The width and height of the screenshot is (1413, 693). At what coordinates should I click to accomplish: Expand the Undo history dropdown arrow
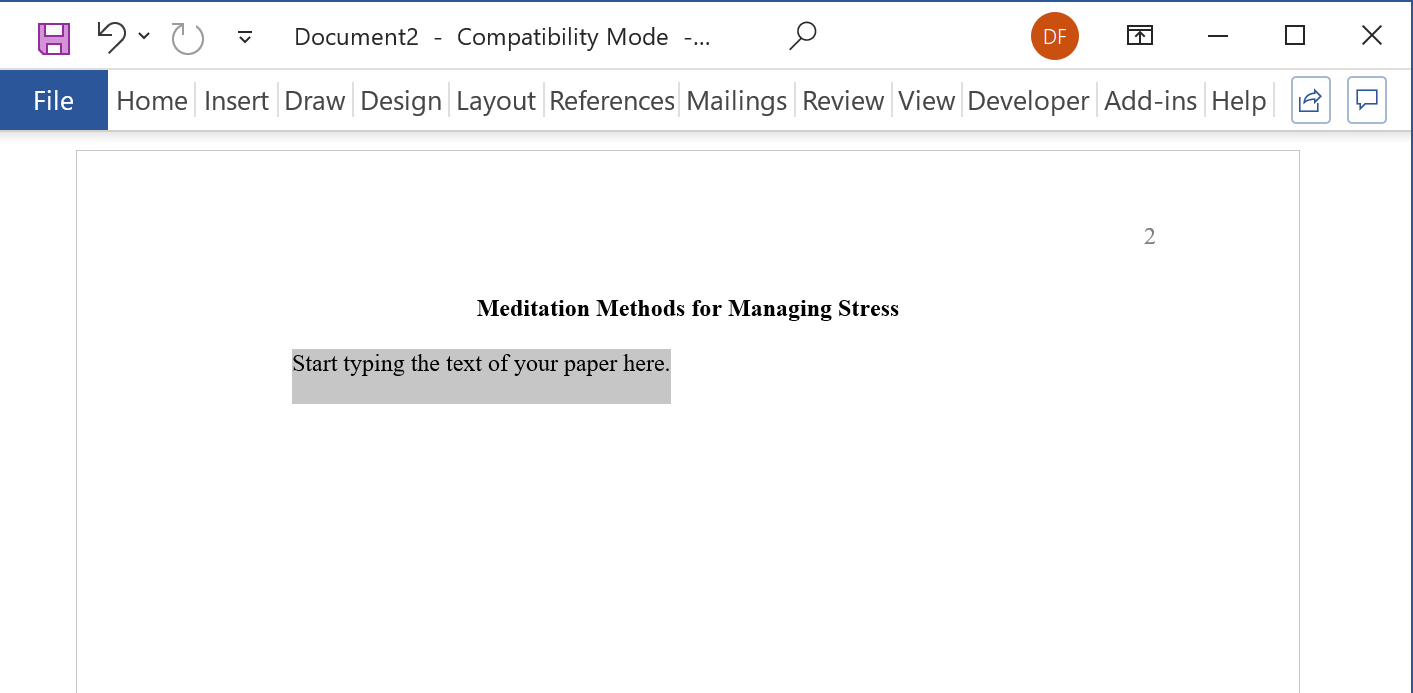coord(144,37)
